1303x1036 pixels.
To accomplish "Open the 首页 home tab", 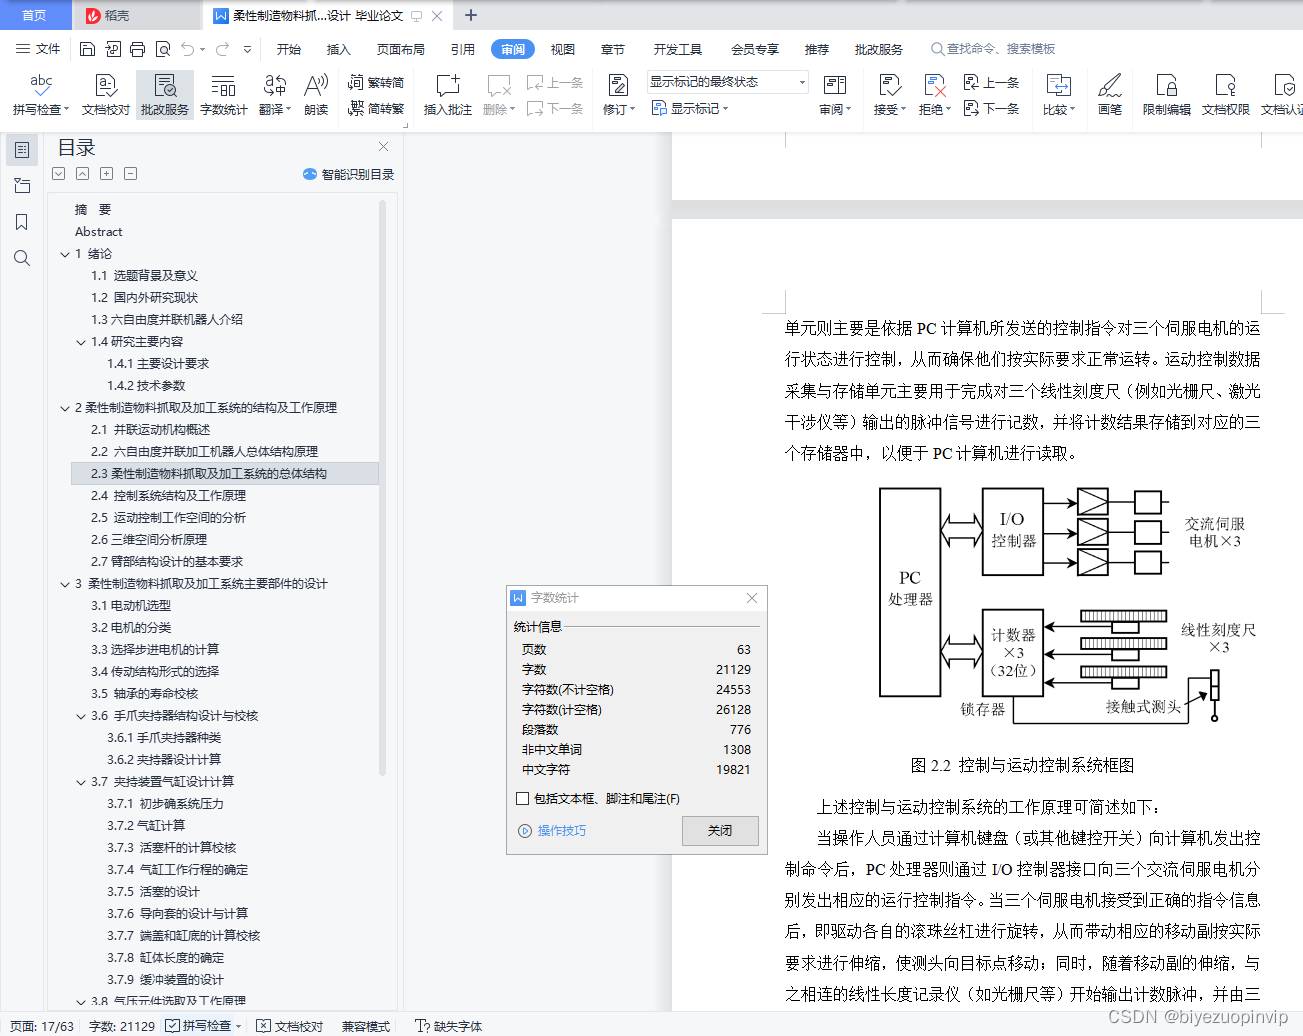I will (x=35, y=15).
